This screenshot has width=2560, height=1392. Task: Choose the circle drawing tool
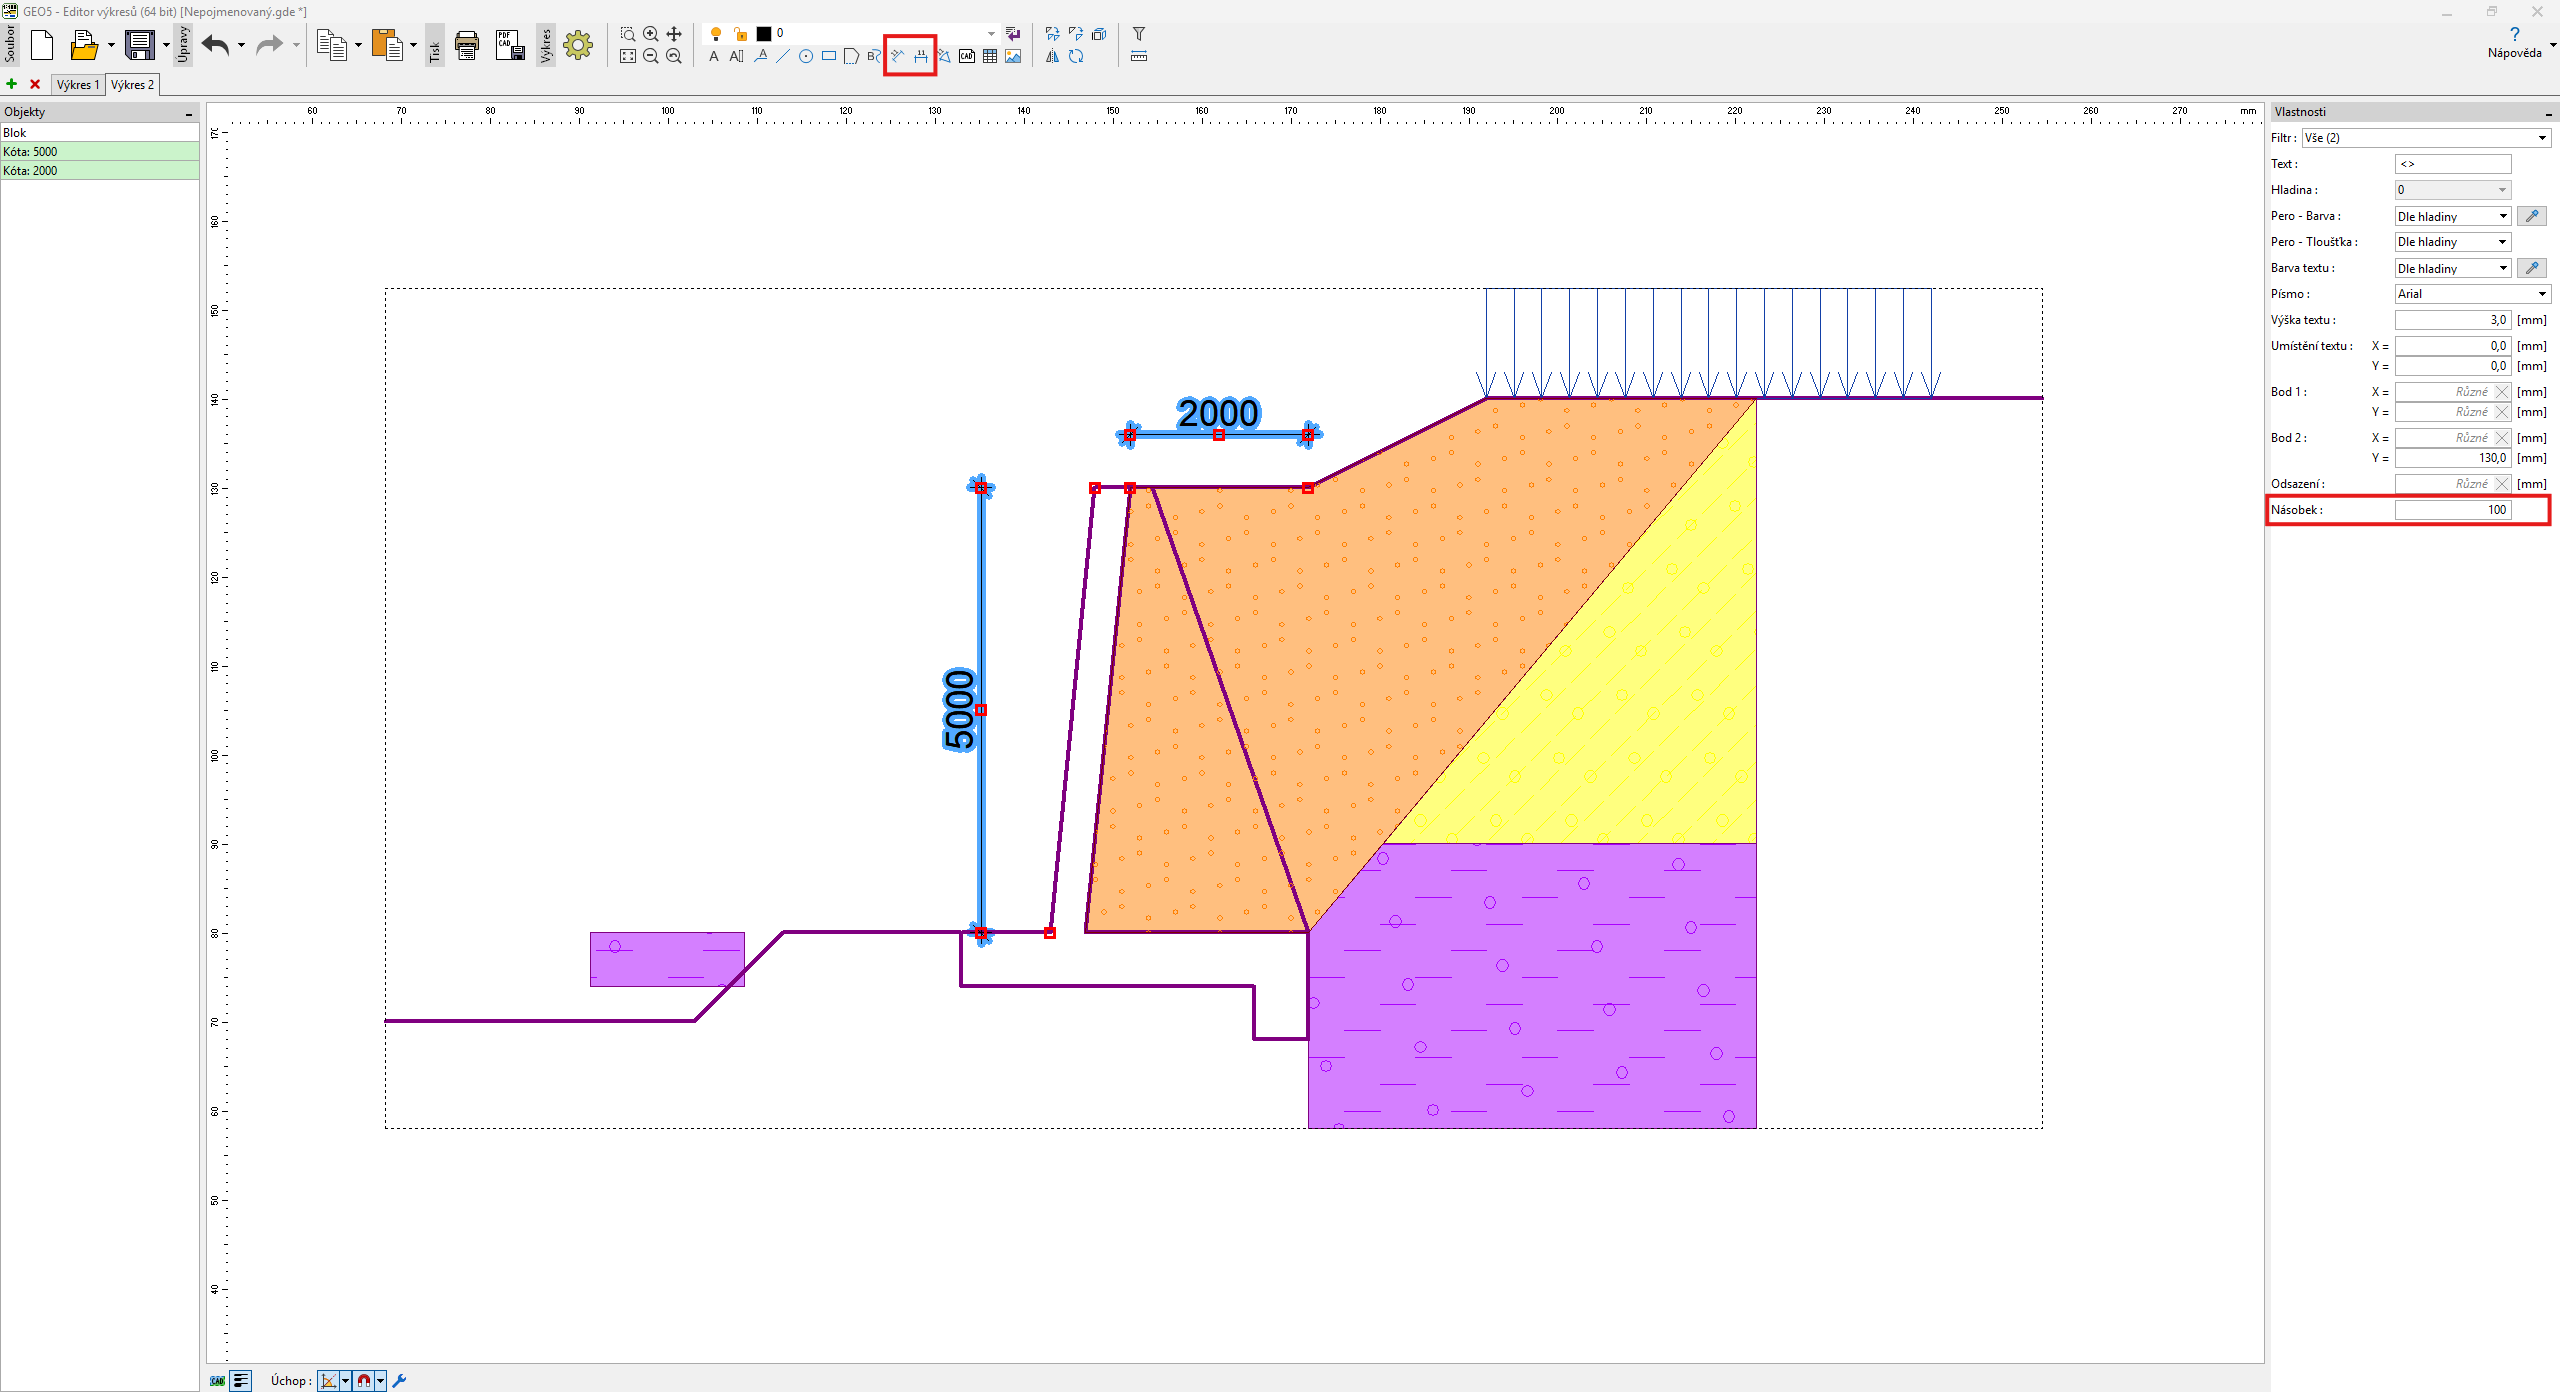[x=806, y=57]
